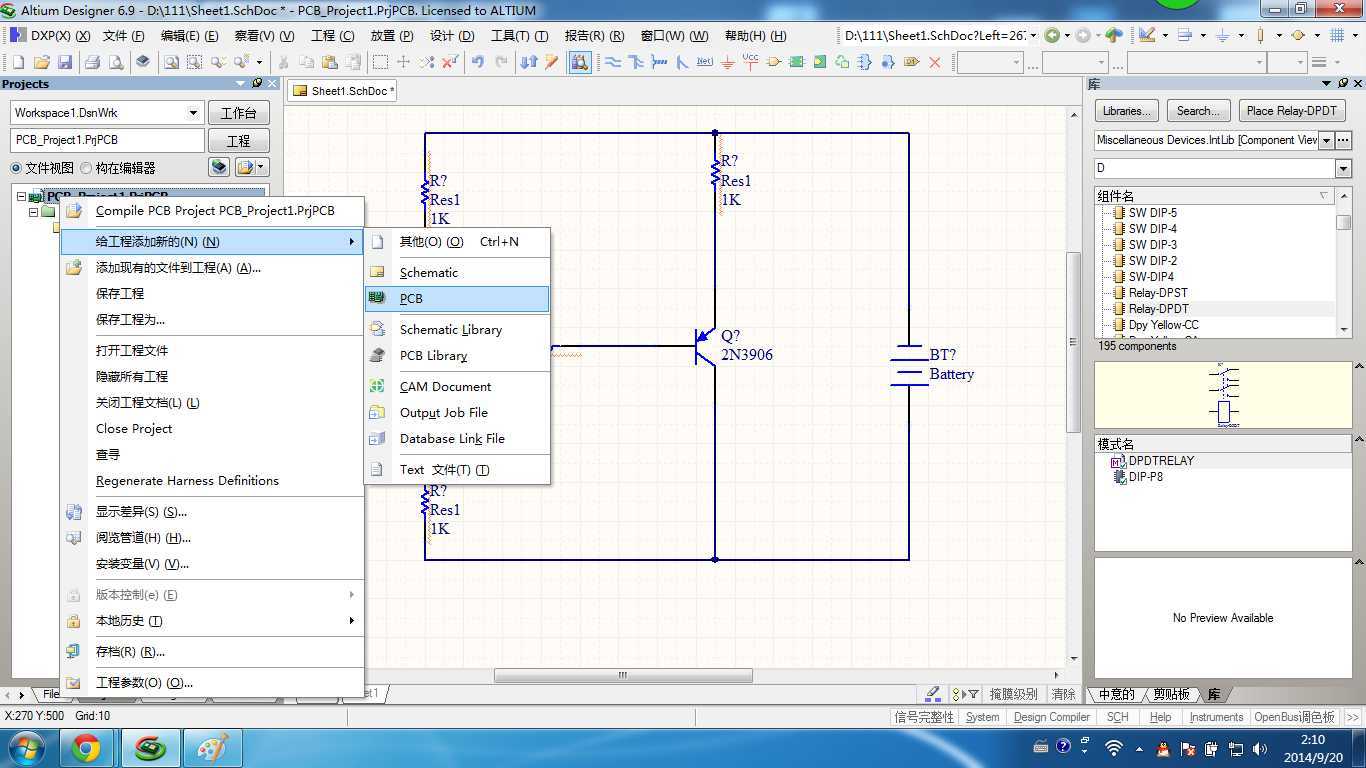
Task: Choose PCB from the add-new submenu
Action: (457, 298)
